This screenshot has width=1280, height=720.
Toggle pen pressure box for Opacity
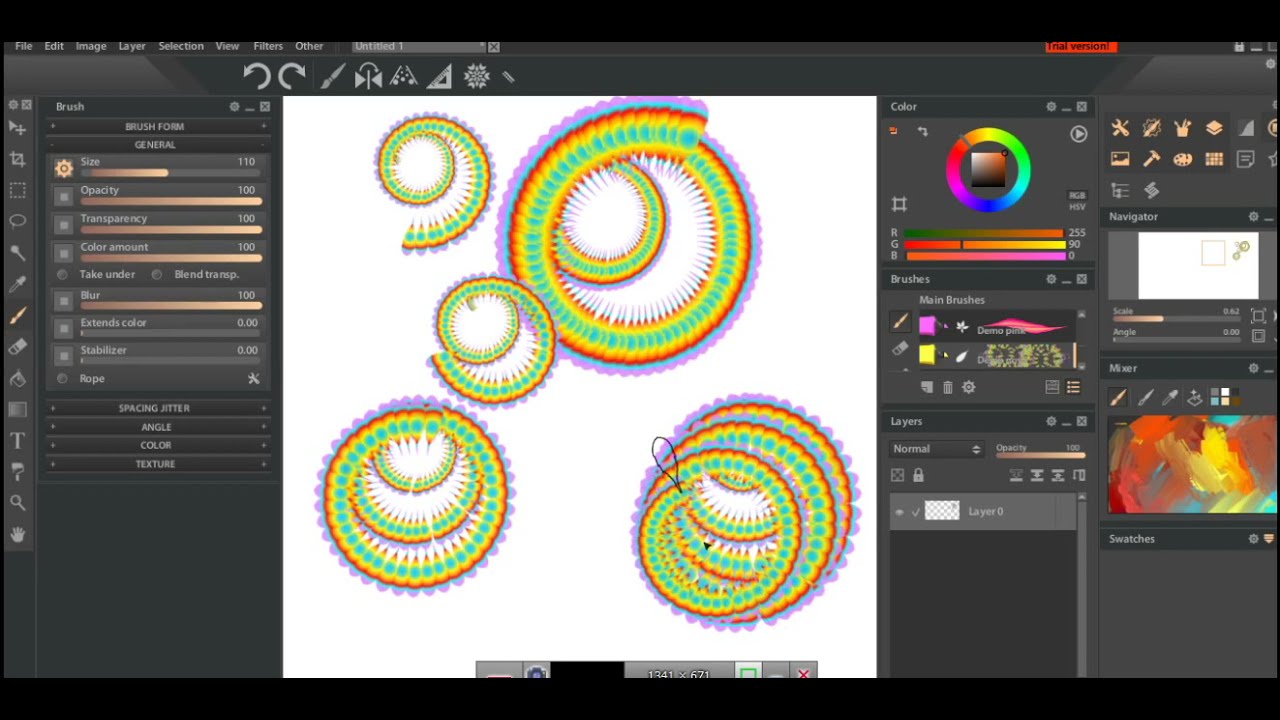(64, 196)
